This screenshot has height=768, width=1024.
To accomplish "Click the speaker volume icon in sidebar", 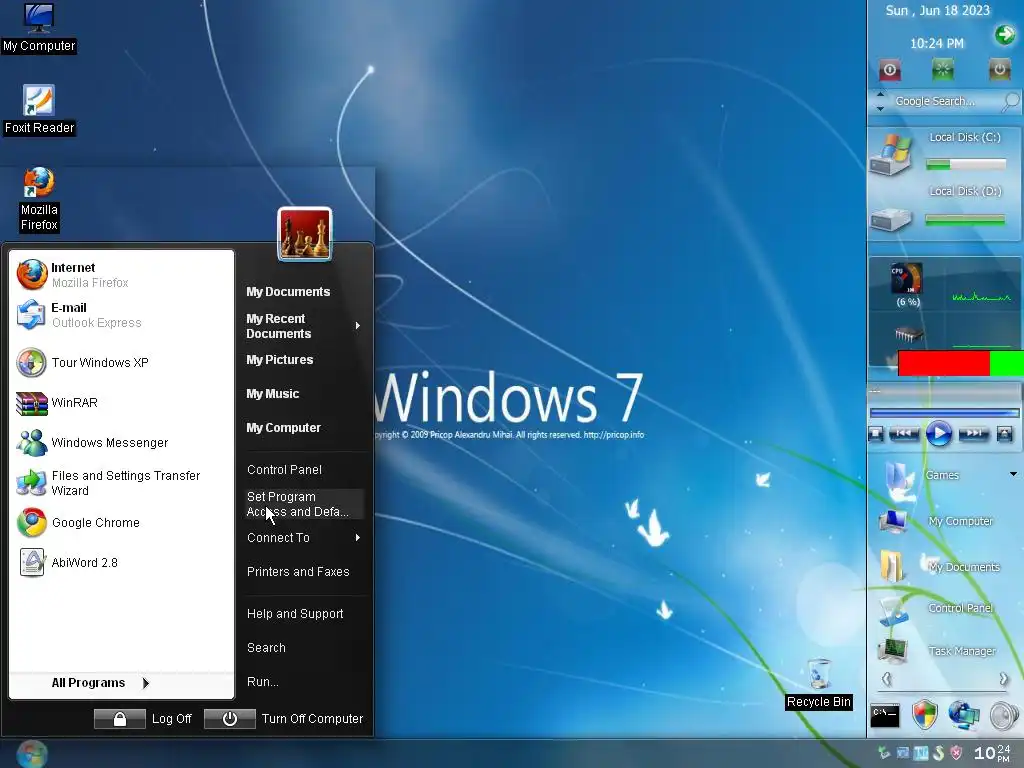I will (x=1003, y=716).
